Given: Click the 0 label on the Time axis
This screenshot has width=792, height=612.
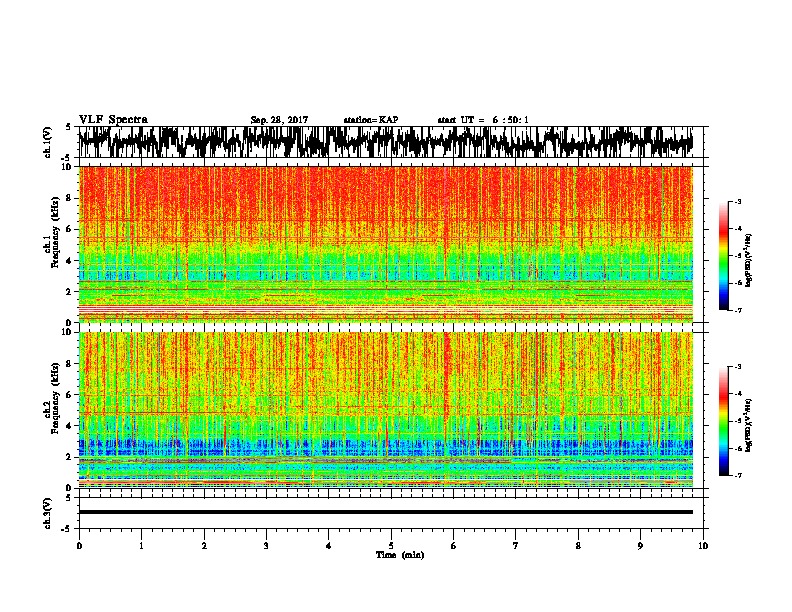Looking at the screenshot, I should coord(79,546).
